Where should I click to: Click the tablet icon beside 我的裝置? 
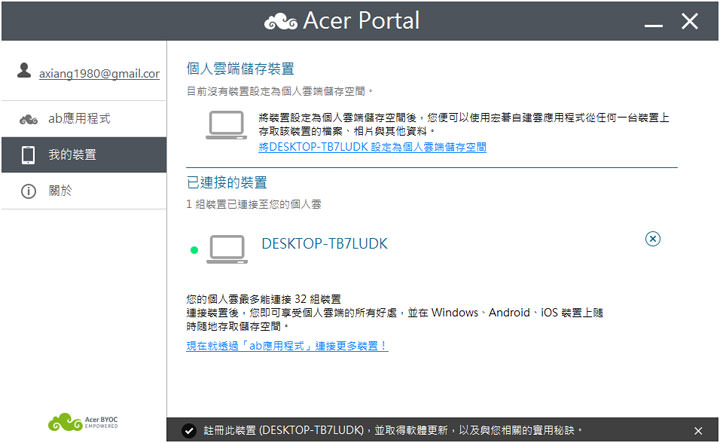coord(28,155)
